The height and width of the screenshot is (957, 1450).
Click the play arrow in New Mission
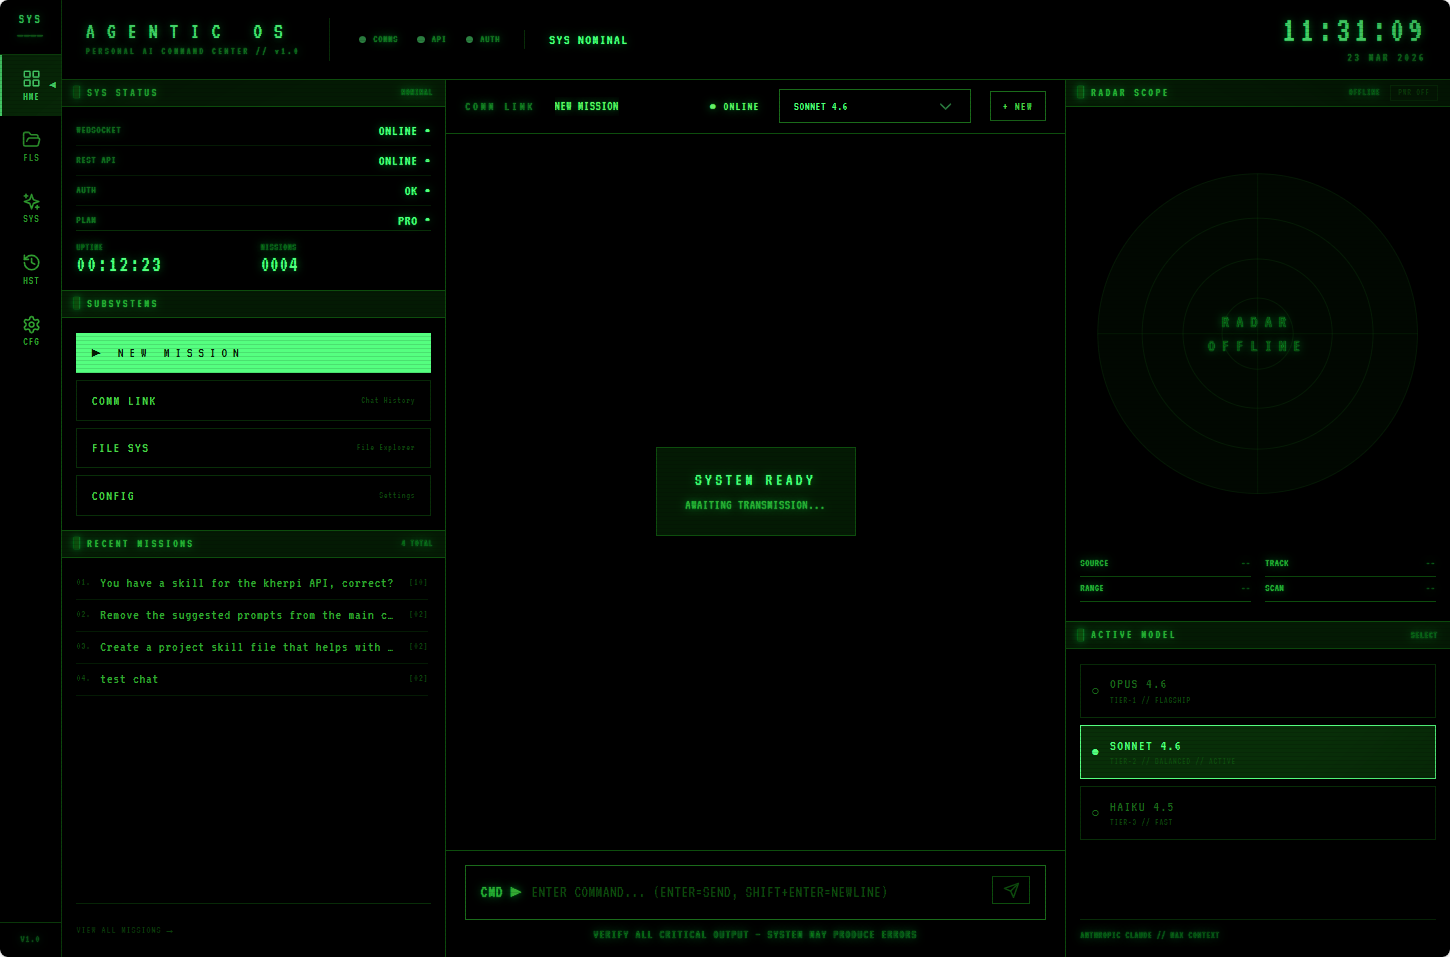pyautogui.click(x=96, y=353)
